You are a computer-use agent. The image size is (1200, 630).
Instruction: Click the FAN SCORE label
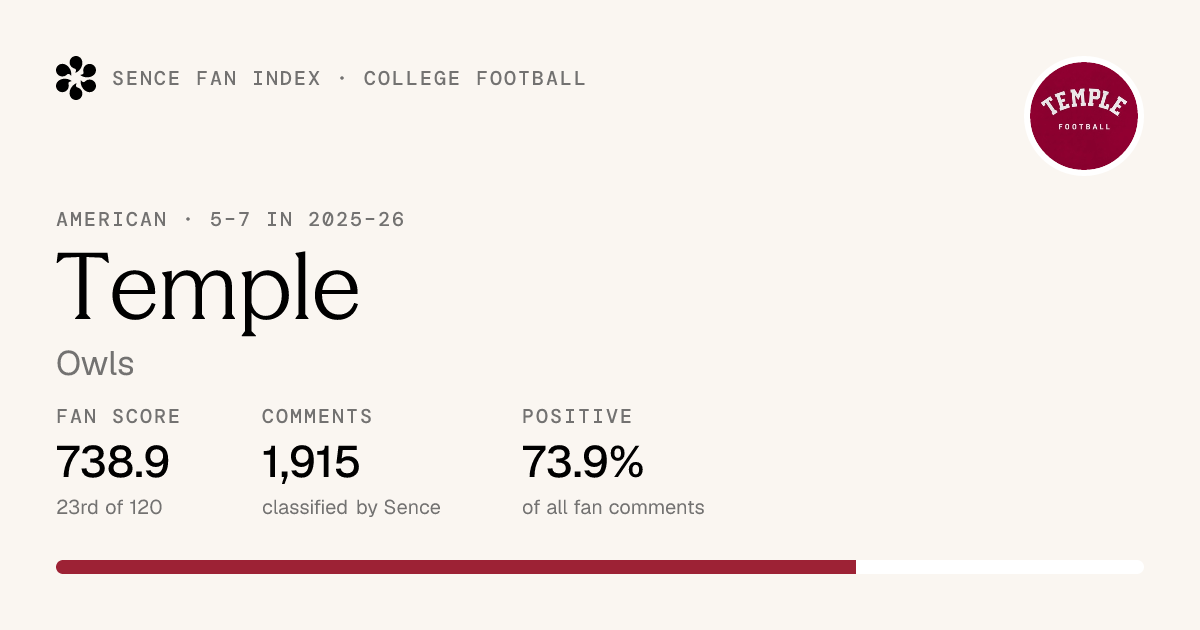coord(119,416)
